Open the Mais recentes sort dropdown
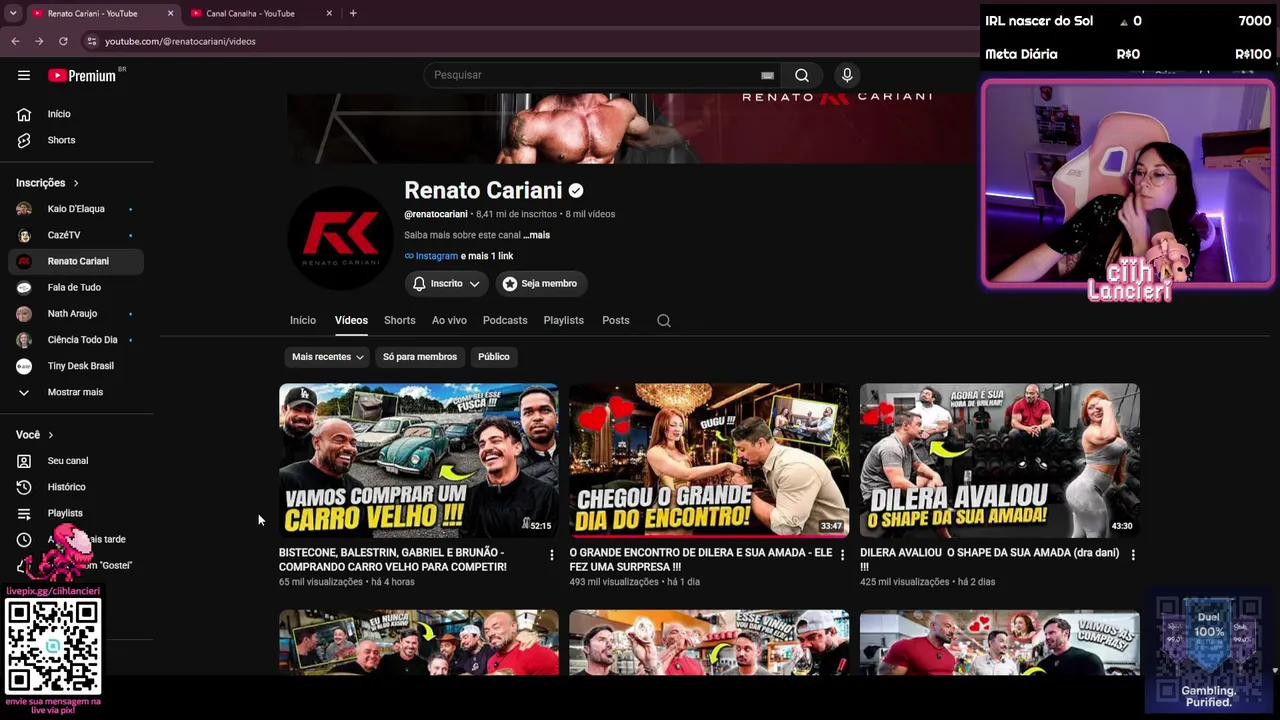The image size is (1280, 720). click(327, 357)
